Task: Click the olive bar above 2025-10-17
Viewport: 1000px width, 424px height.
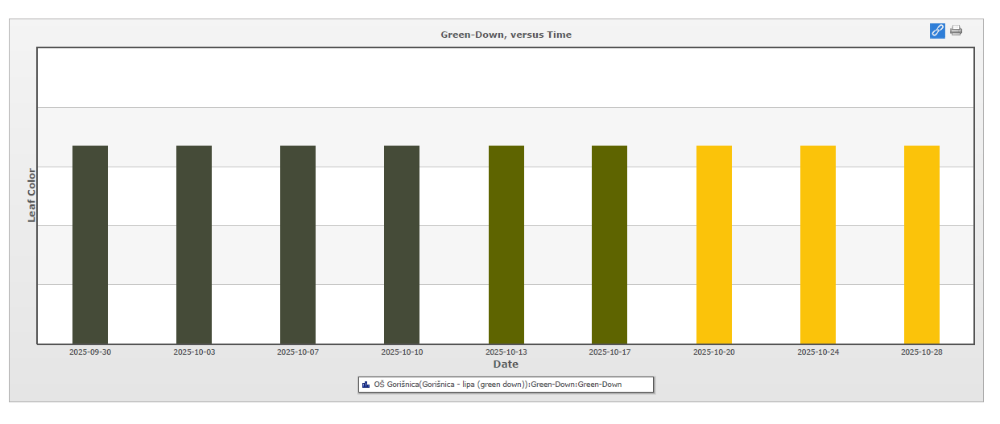Action: click(609, 244)
